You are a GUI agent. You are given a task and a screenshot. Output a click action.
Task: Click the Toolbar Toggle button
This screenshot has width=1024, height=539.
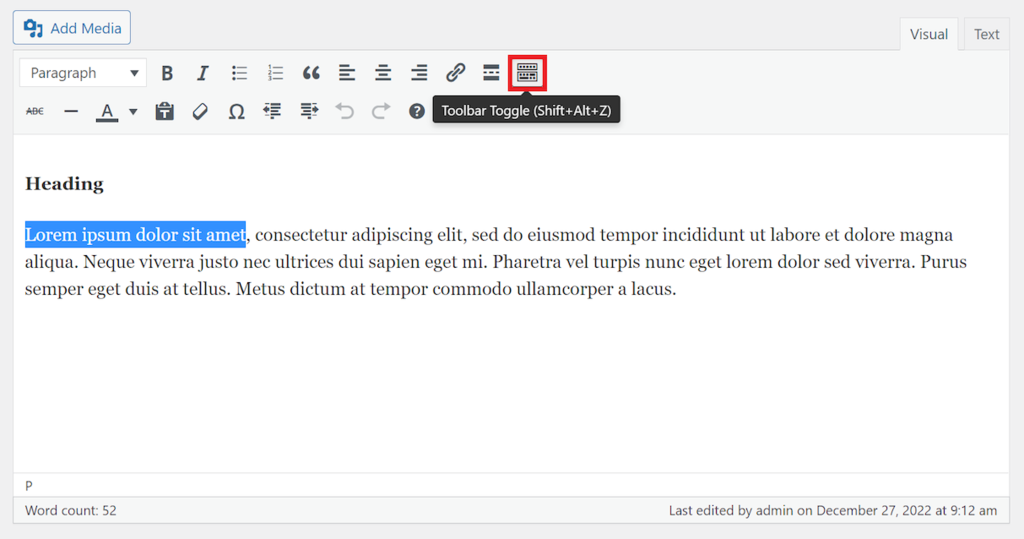pyautogui.click(x=527, y=73)
